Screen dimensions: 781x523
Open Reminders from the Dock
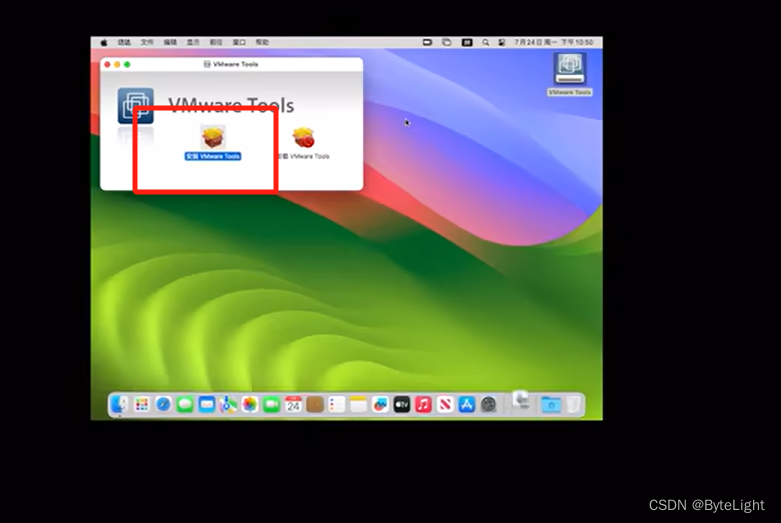tap(337, 404)
